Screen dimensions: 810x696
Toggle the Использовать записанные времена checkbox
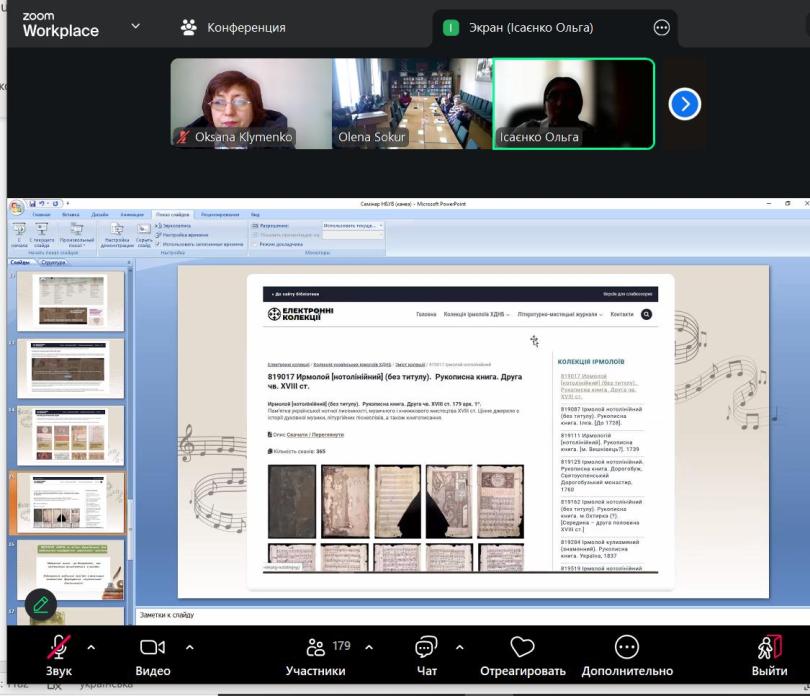pyautogui.click(x=158, y=244)
